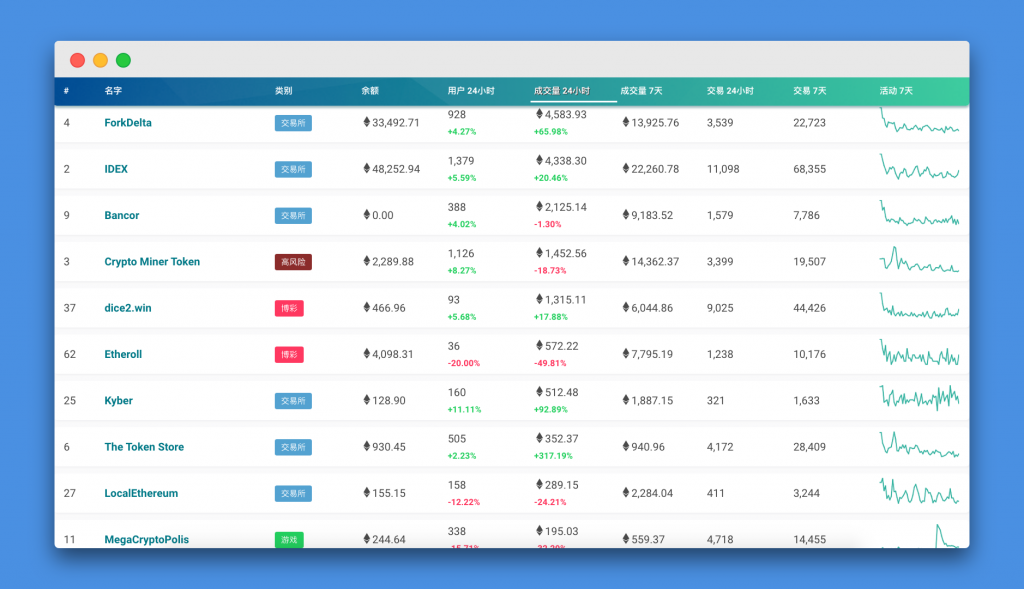The height and width of the screenshot is (589, 1024).
Task: Open the Etheroll link
Action: pos(123,355)
